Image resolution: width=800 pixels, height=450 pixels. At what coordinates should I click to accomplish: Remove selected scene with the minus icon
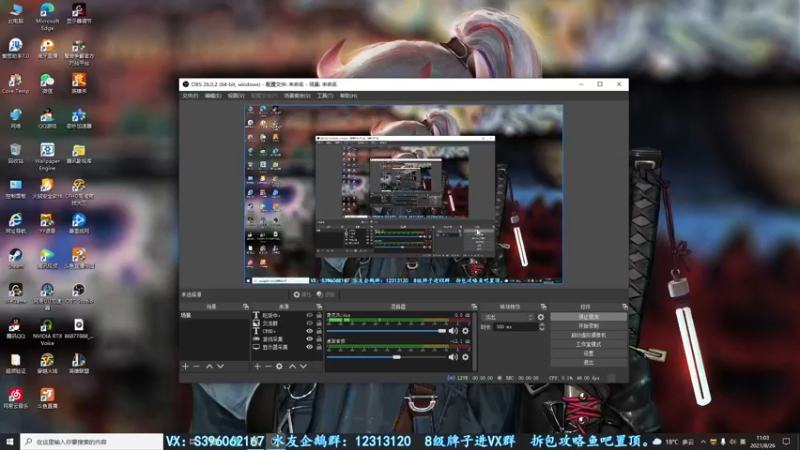coord(196,366)
